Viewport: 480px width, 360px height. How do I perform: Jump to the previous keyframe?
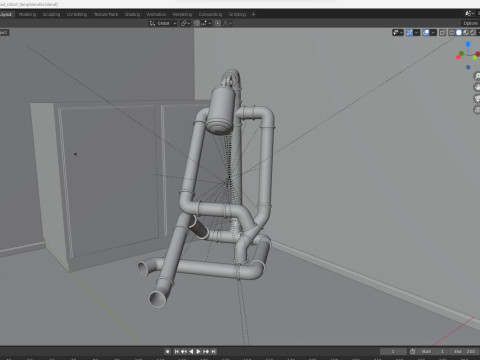click(x=184, y=351)
